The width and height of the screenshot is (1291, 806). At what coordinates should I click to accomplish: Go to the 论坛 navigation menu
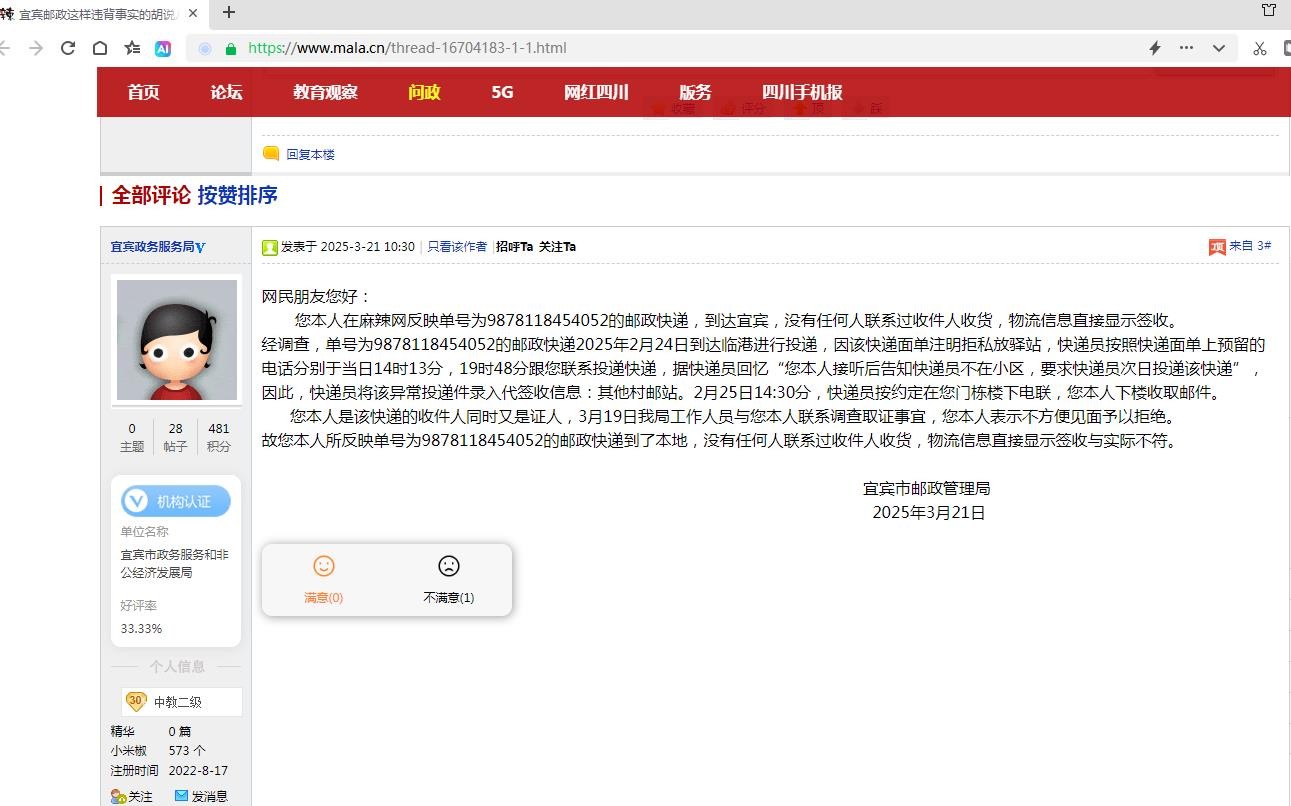click(x=226, y=92)
